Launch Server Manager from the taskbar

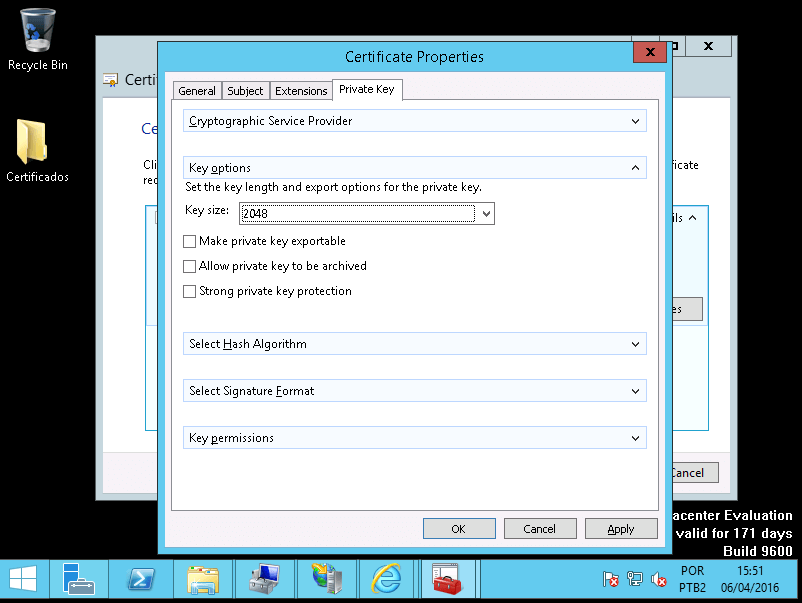pyautogui.click(x=79, y=579)
